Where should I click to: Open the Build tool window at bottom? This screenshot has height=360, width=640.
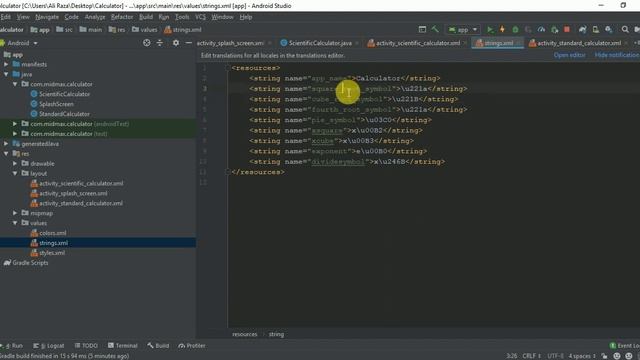(158, 346)
